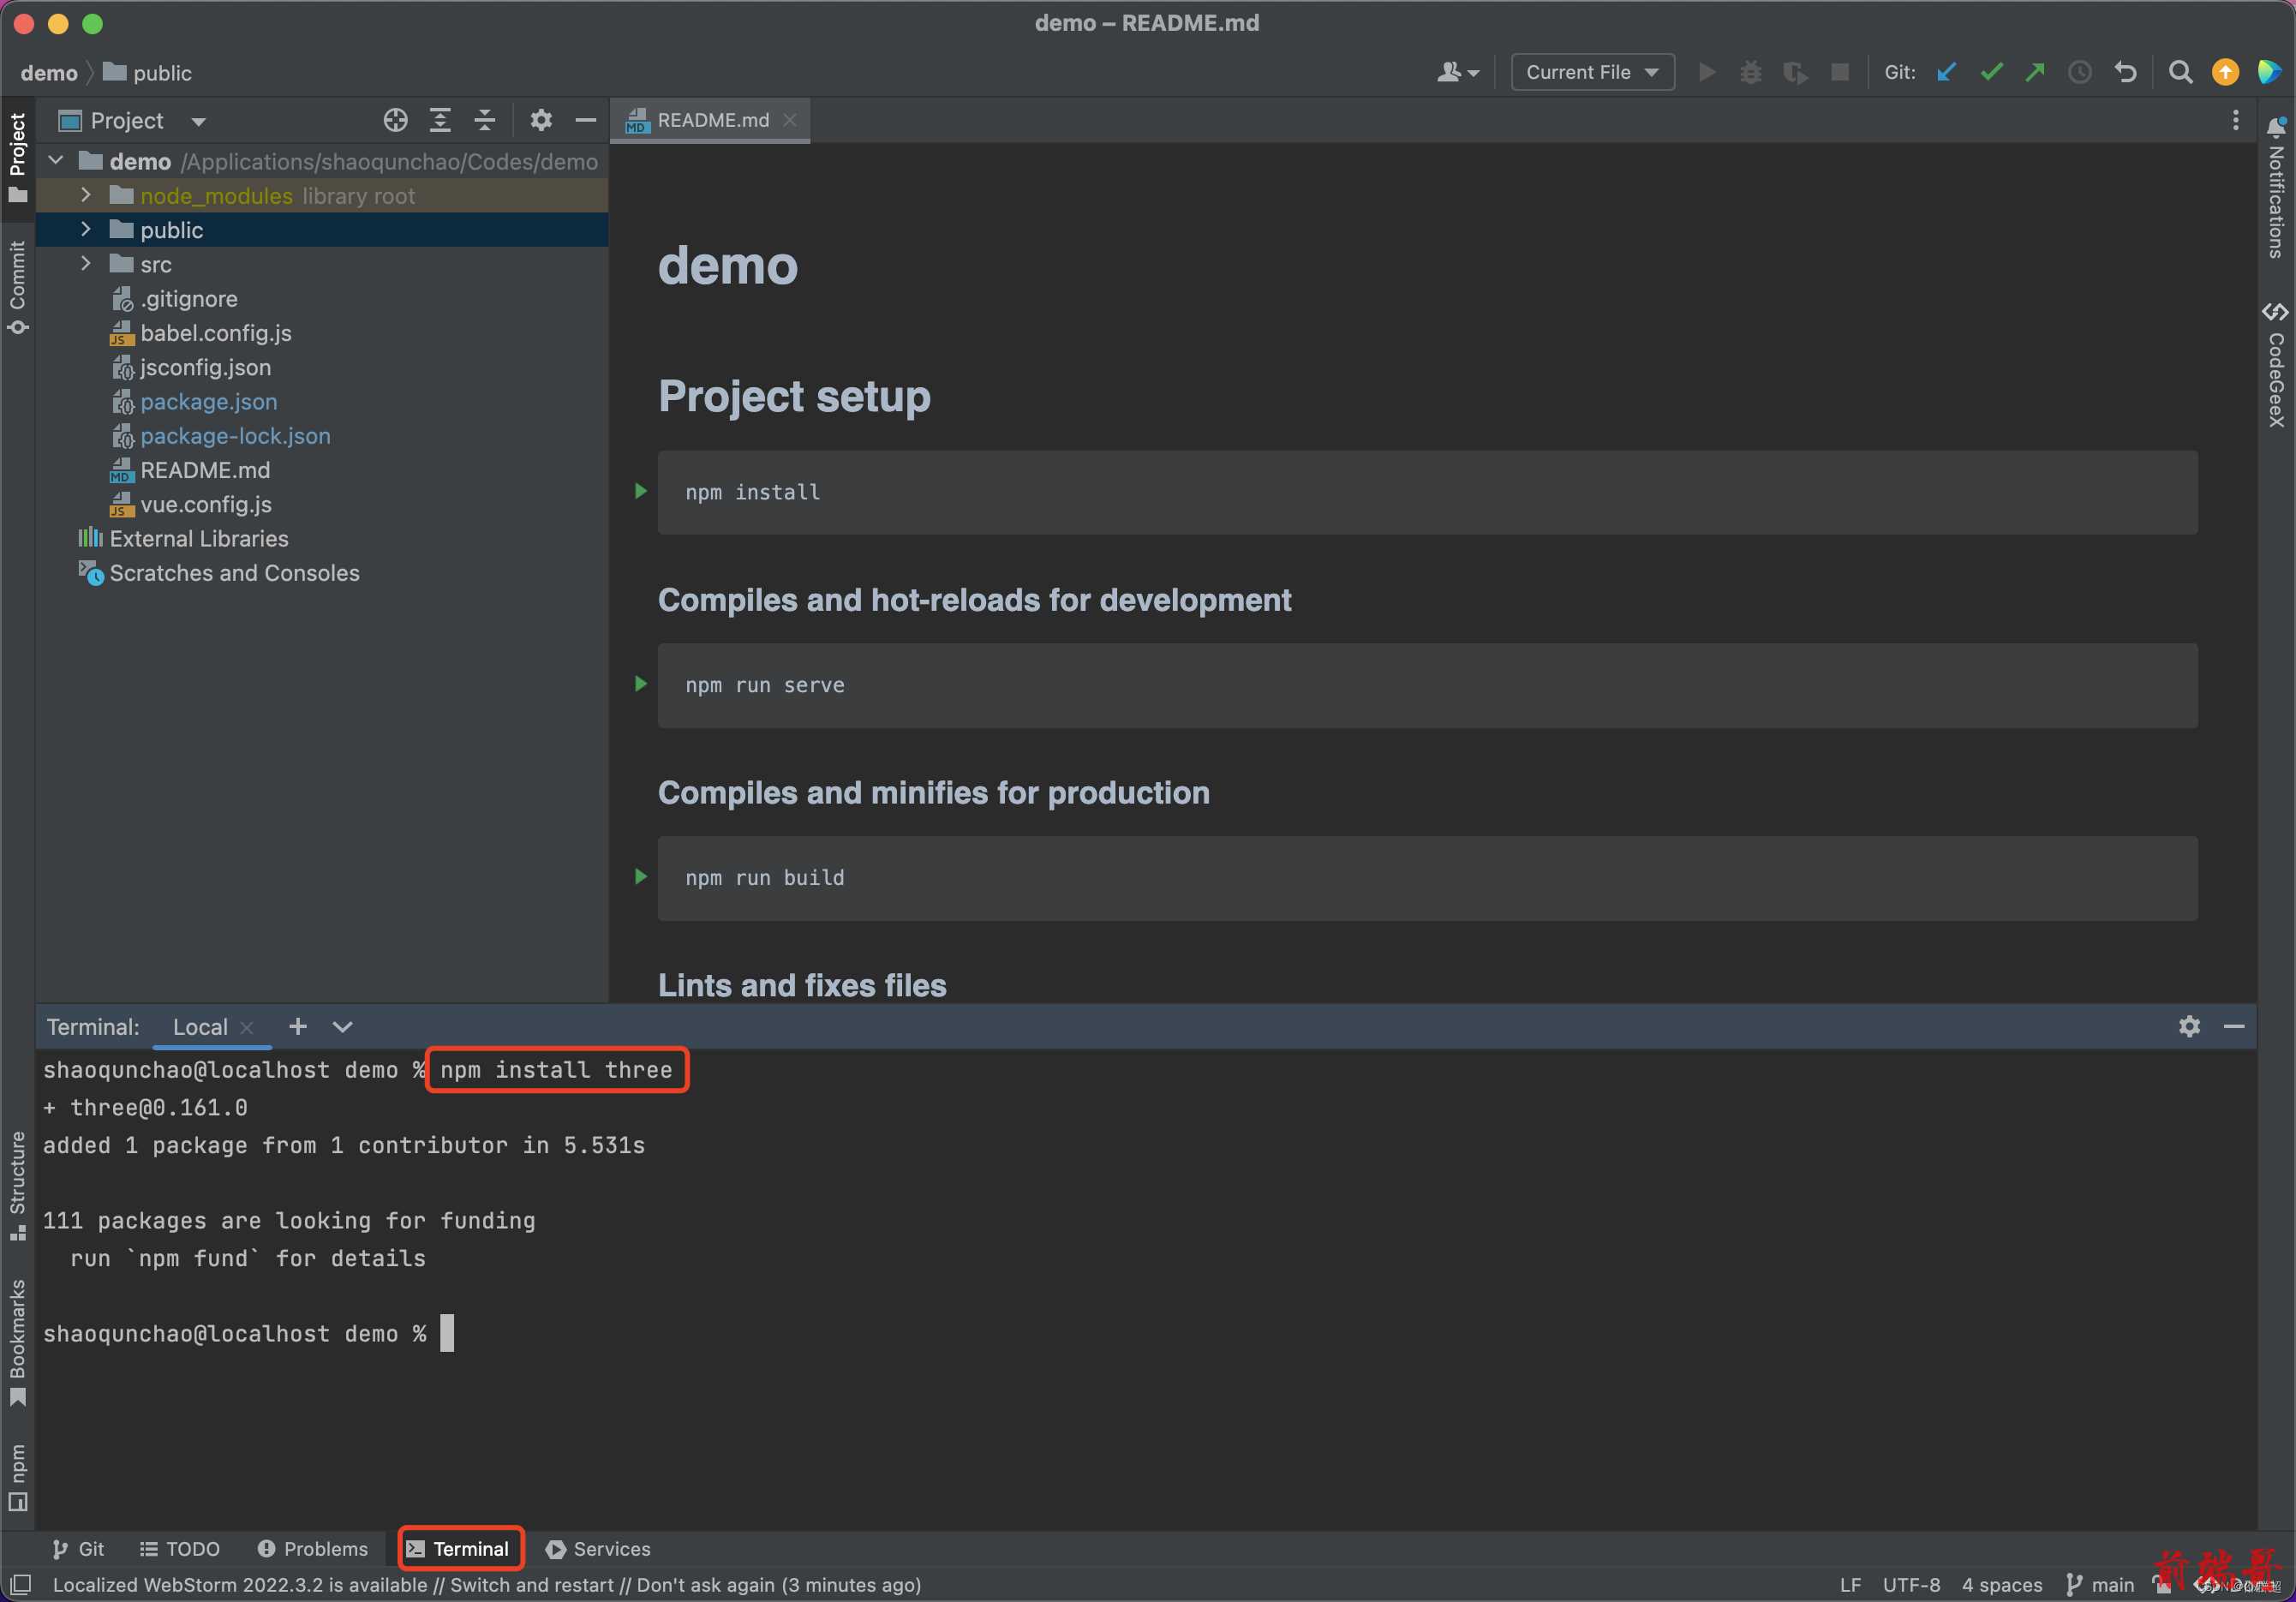
Task: Select External Libraries in project tree
Action: (198, 538)
